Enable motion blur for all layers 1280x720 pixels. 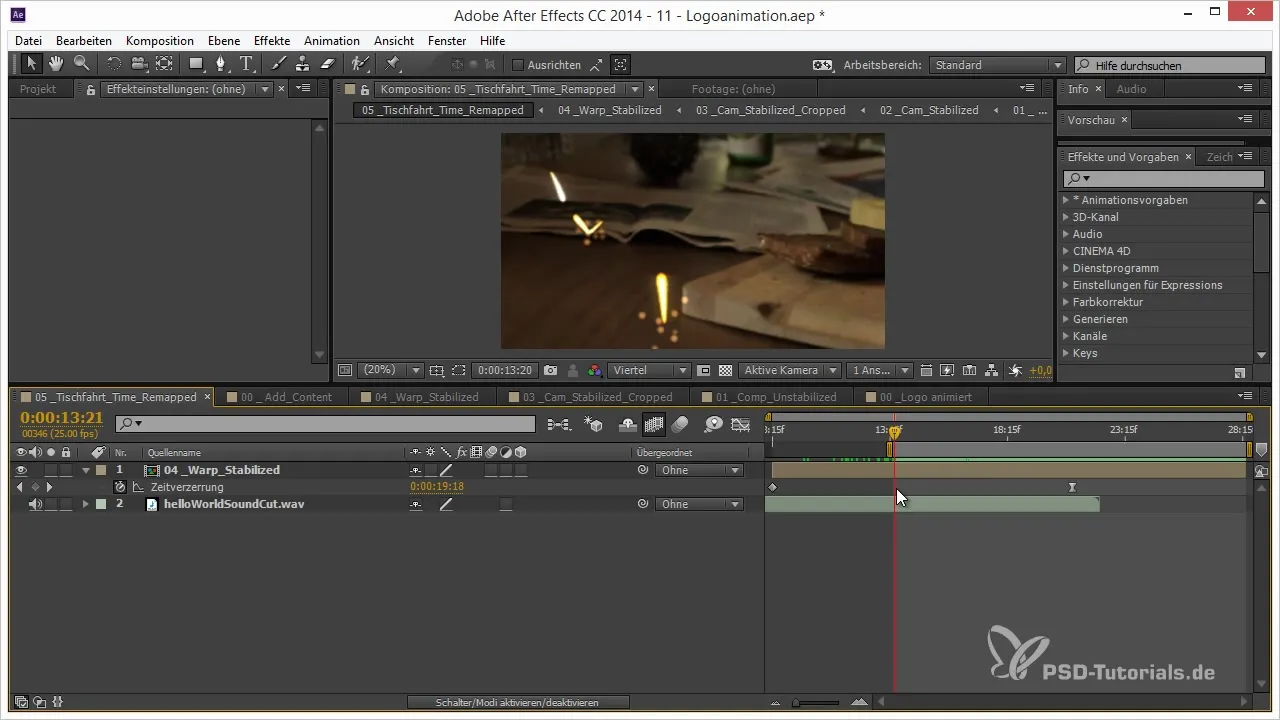pos(680,424)
